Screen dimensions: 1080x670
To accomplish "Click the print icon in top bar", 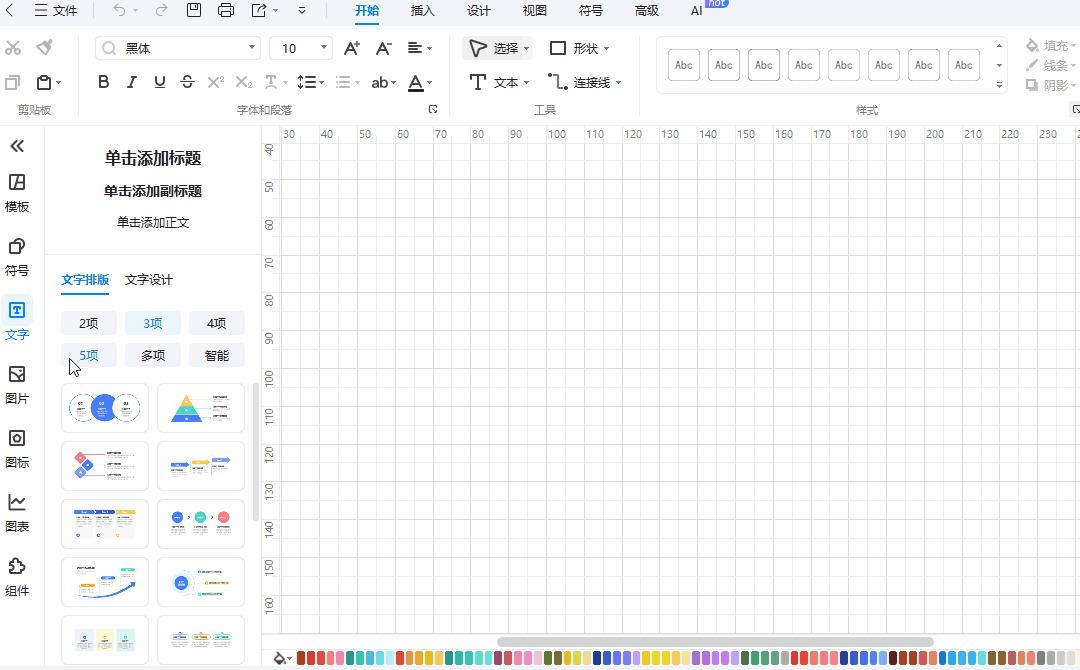I will pyautogui.click(x=226, y=11).
